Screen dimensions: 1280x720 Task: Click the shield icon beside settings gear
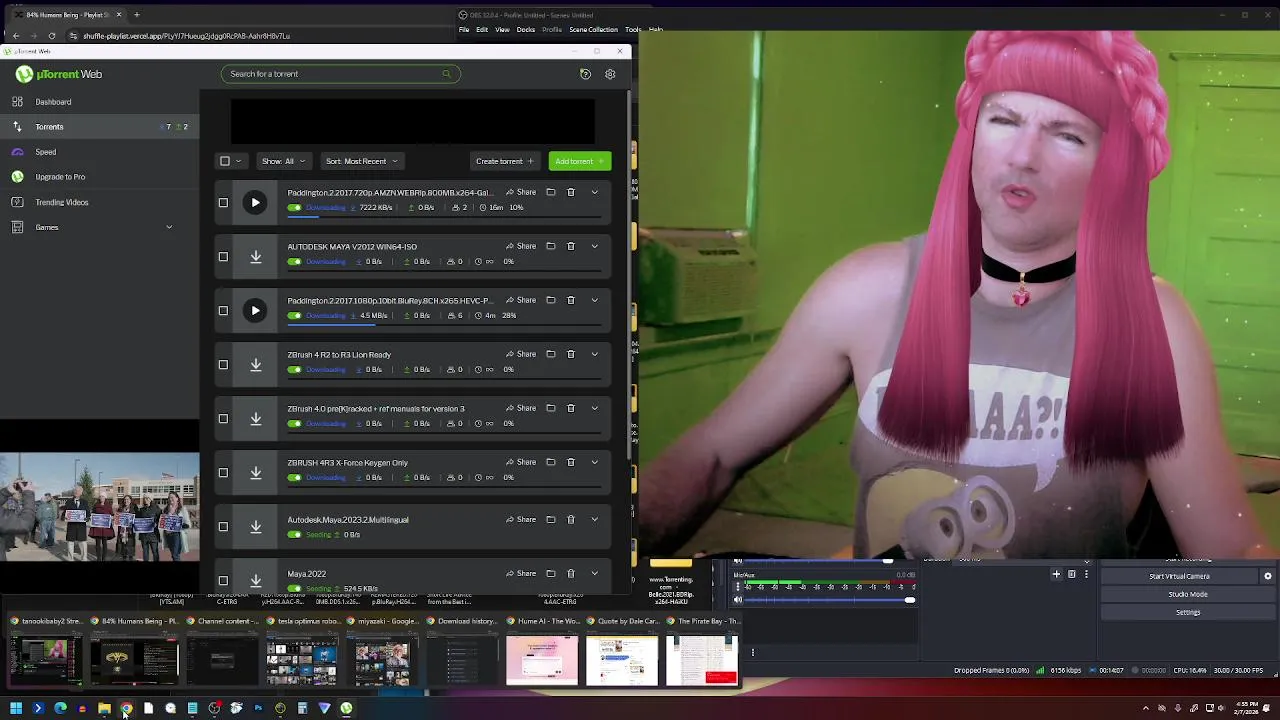click(585, 74)
